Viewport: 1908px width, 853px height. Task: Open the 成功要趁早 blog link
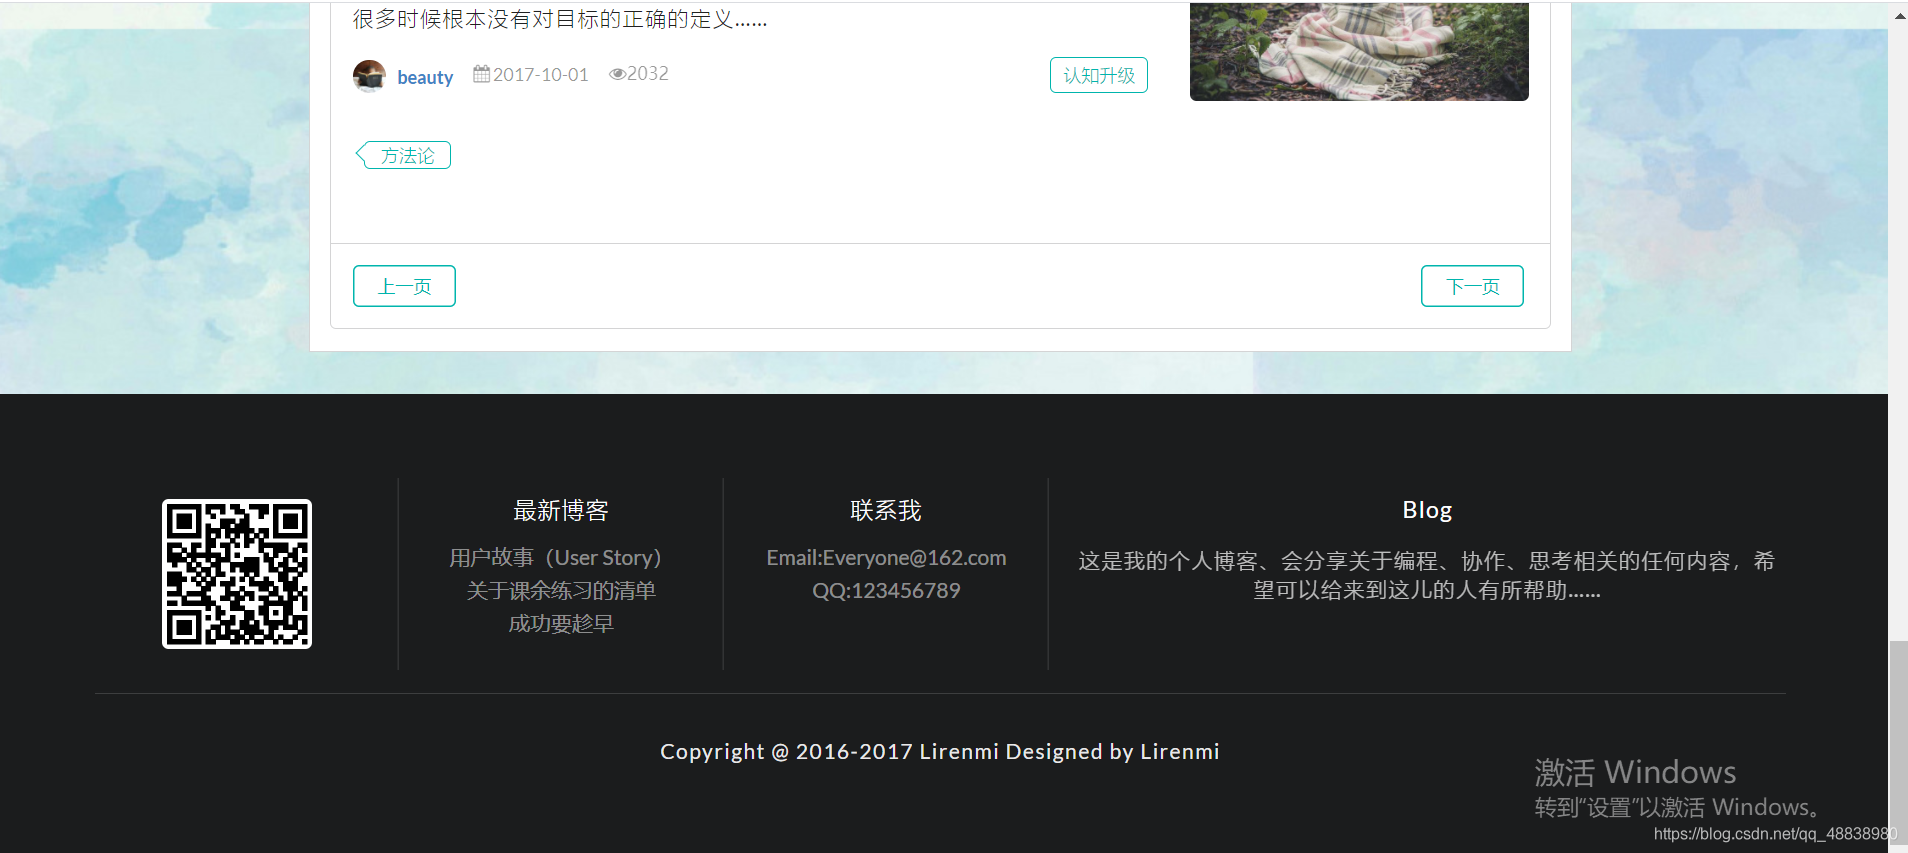coord(561,624)
